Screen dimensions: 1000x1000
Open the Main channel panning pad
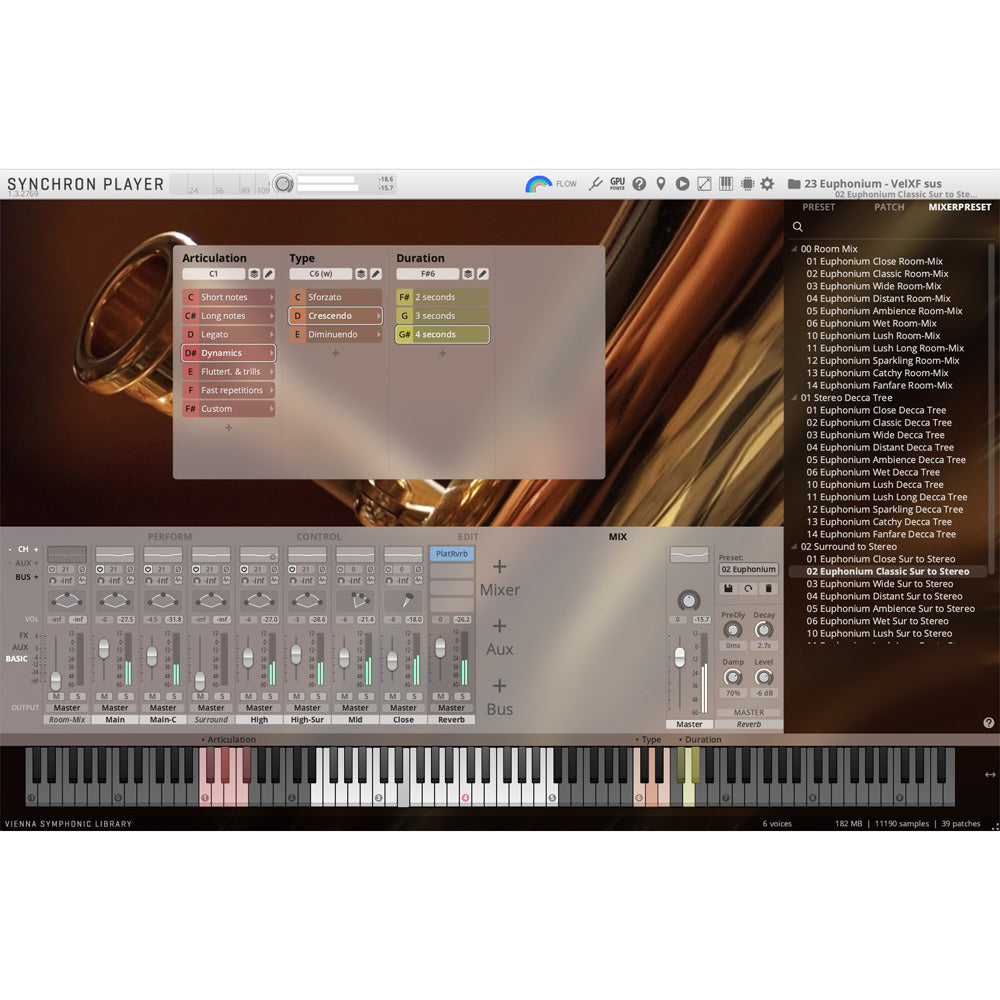click(115, 600)
